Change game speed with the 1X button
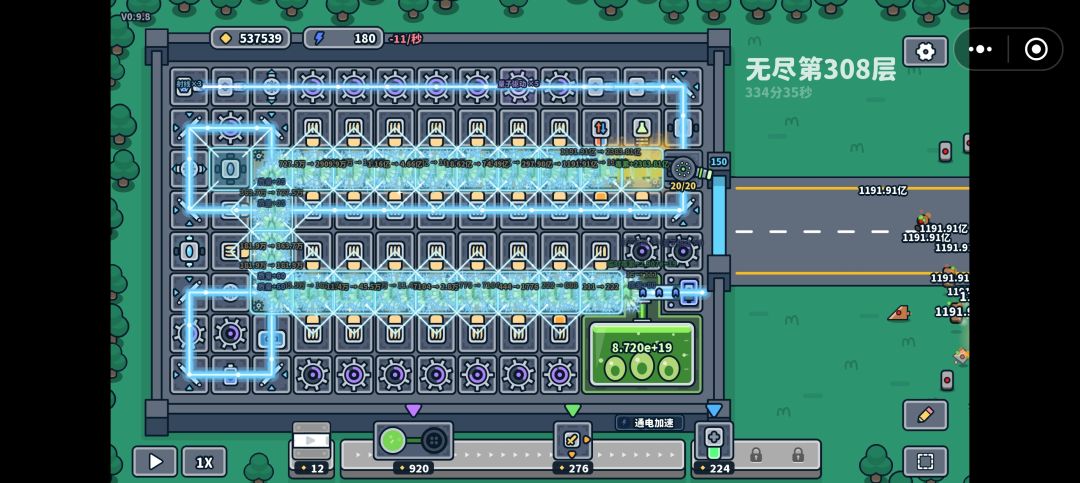 pos(204,462)
